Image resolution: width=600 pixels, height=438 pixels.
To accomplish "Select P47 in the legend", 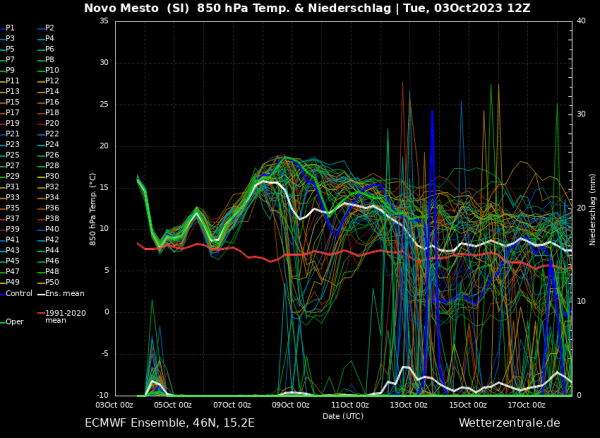I will click(x=12, y=272).
